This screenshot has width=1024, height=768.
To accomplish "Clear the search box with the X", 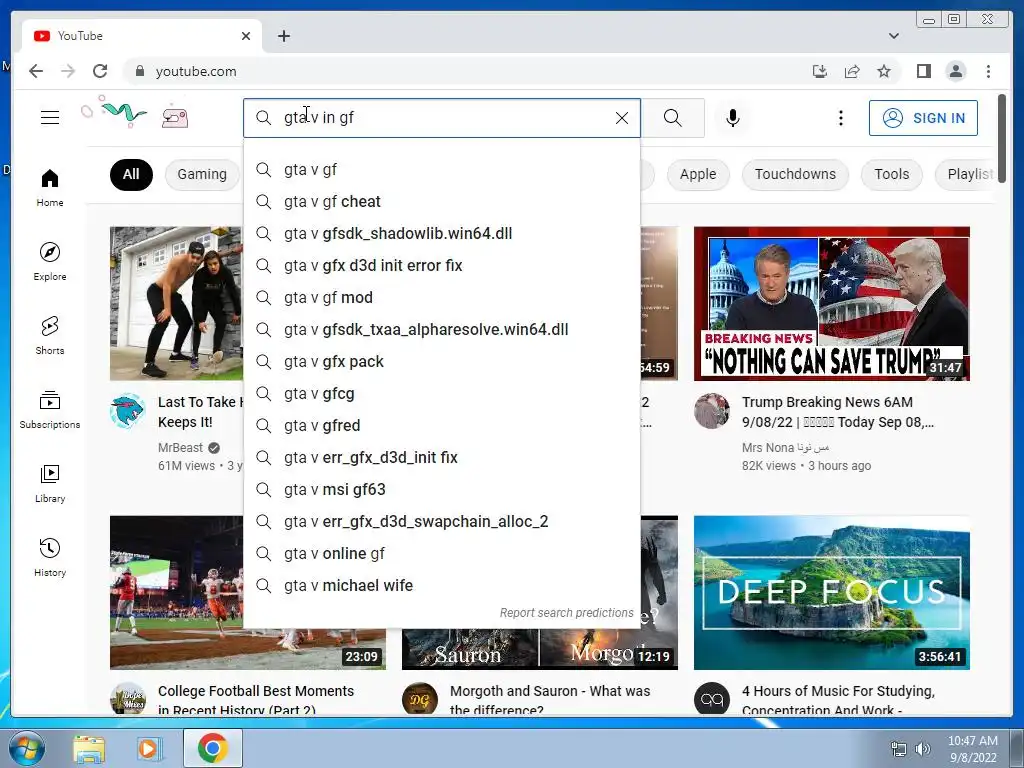I will (622, 118).
